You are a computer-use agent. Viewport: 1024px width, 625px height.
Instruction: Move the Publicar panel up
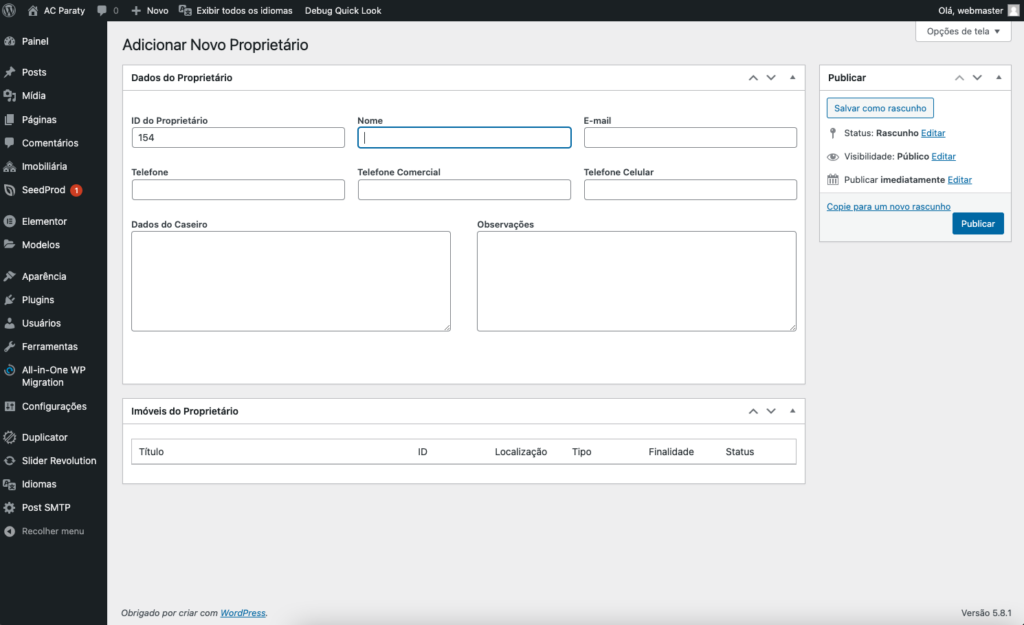(959, 77)
